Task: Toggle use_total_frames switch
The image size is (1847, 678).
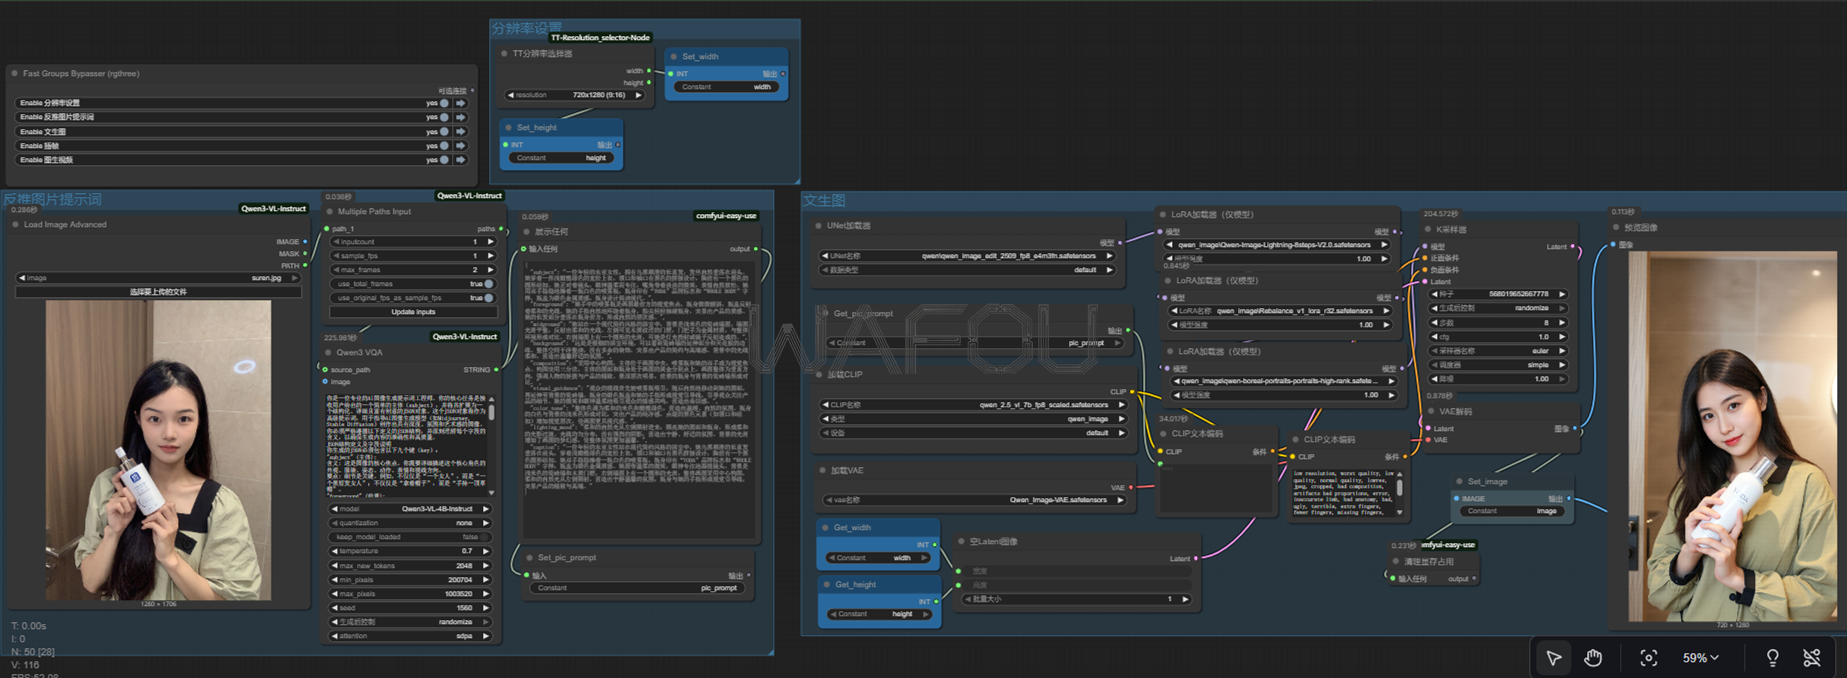Action: pos(488,284)
